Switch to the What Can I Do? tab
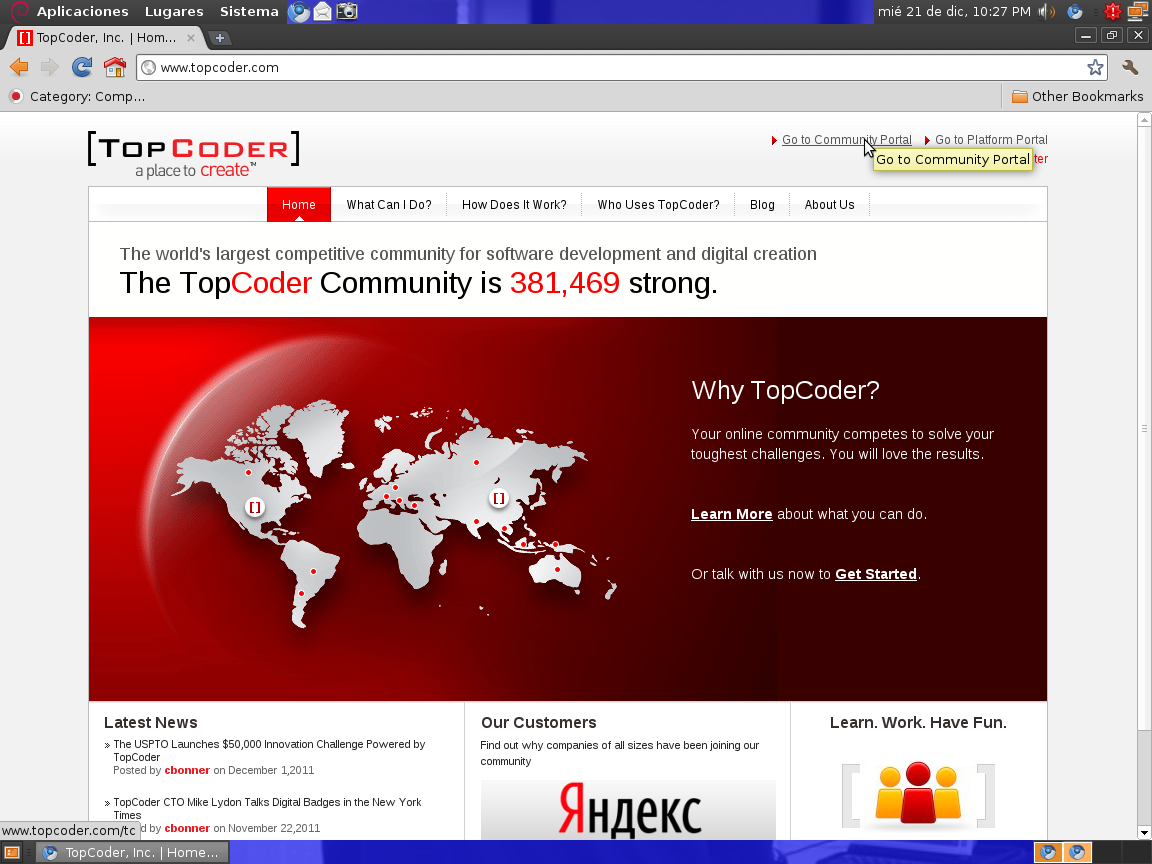The image size is (1152, 864). 389,204
